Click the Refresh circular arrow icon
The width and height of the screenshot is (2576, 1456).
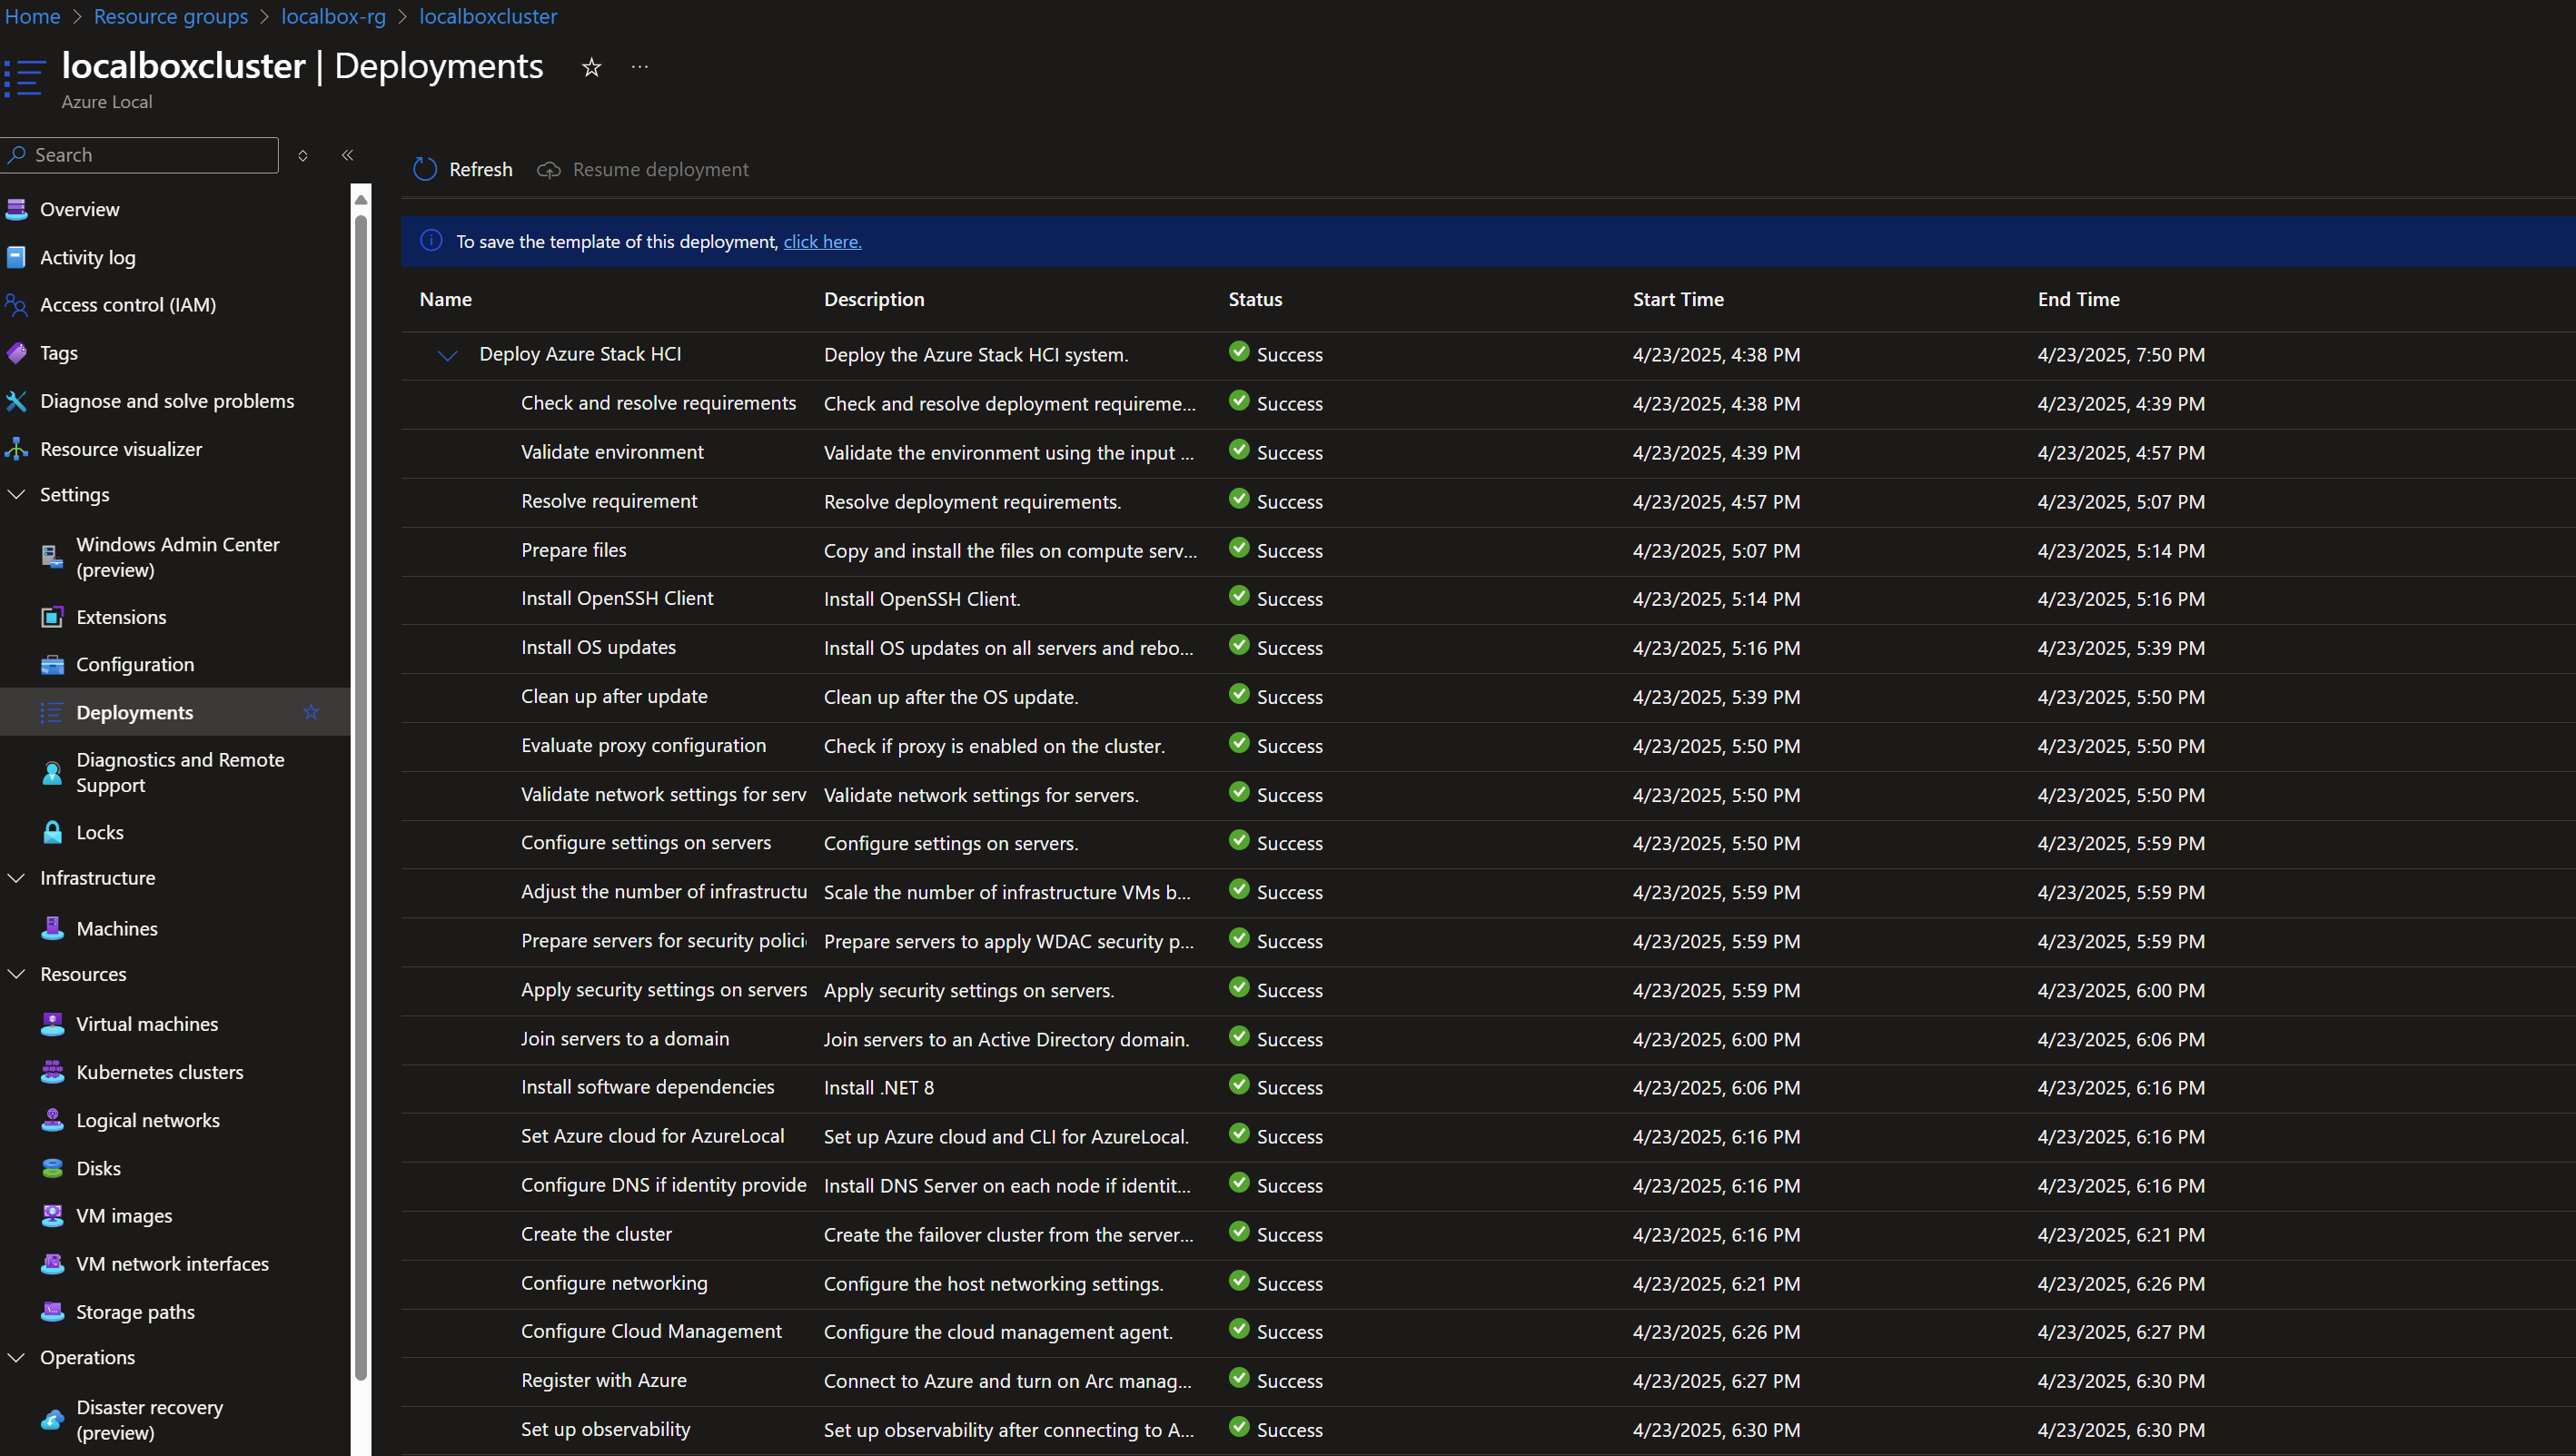425,169
